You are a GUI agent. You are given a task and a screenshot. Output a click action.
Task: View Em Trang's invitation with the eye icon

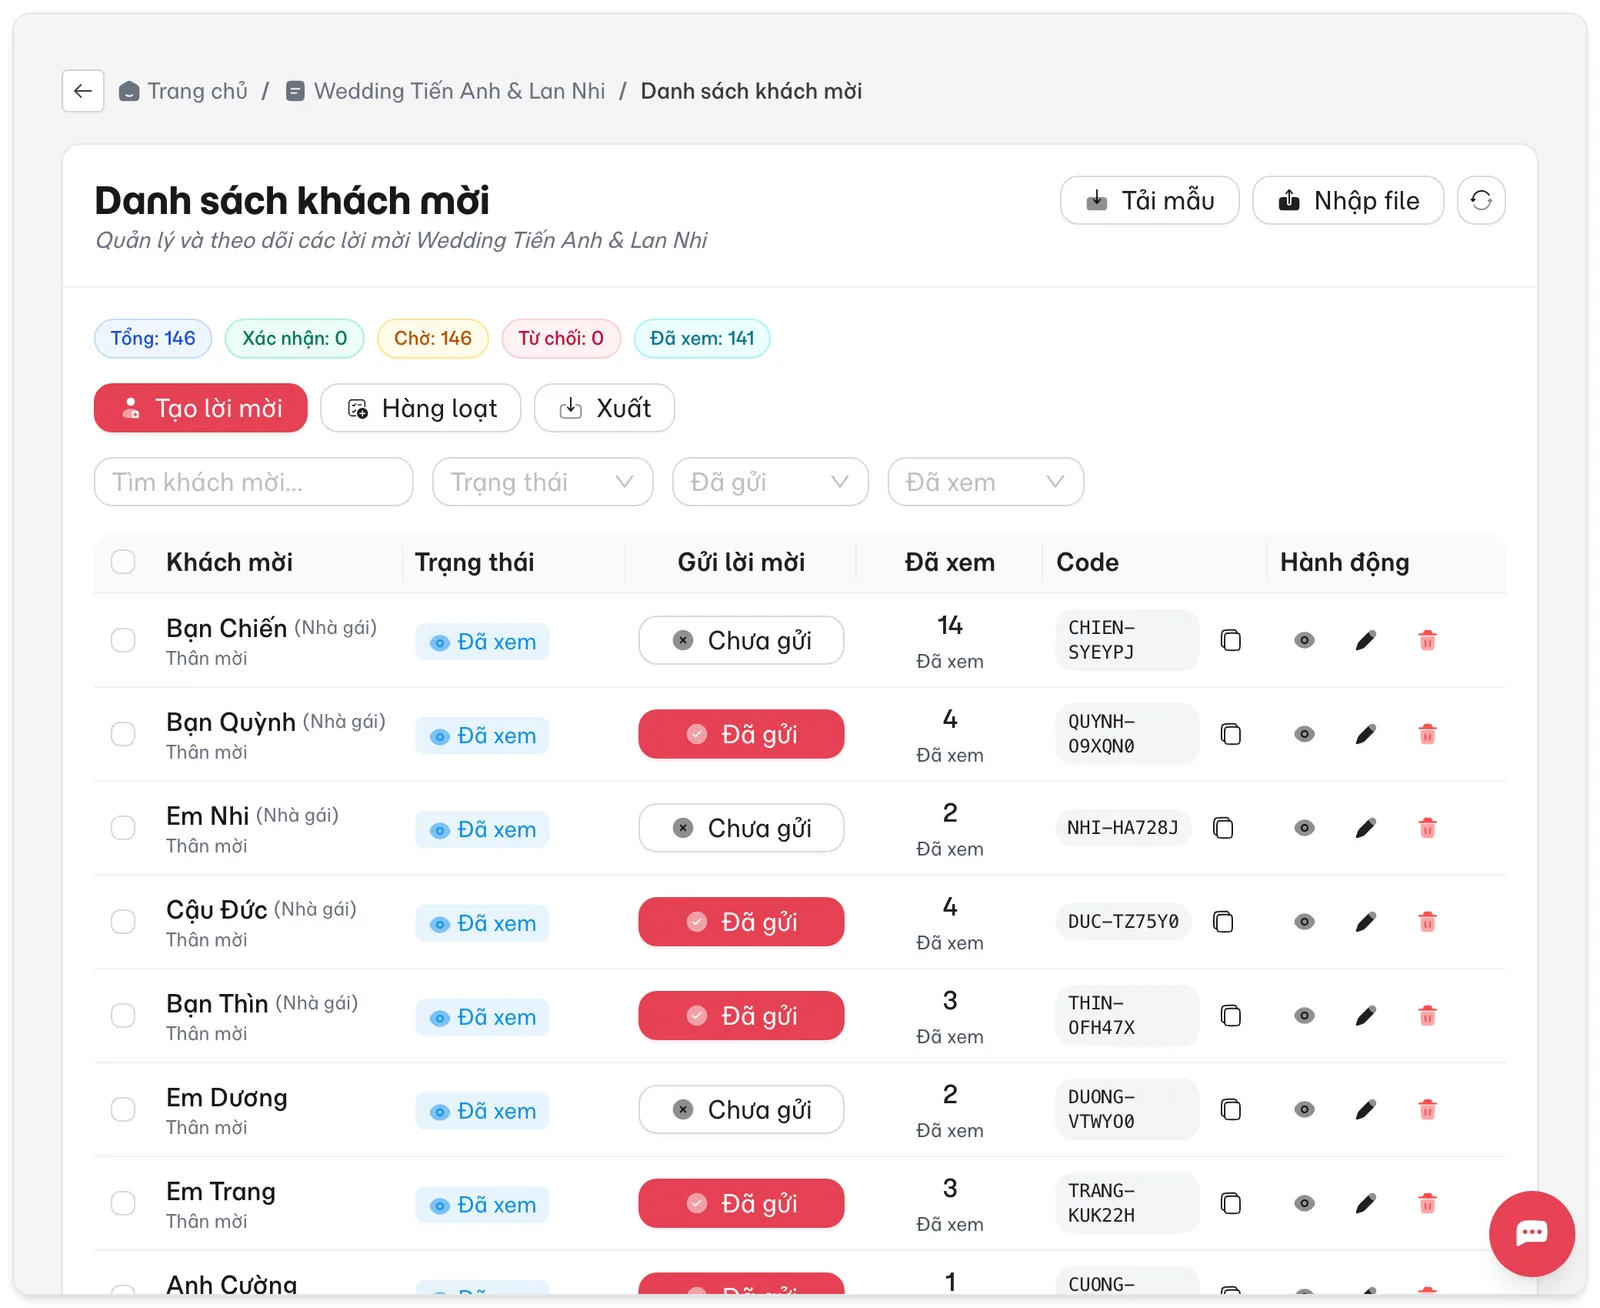pyautogui.click(x=1304, y=1203)
